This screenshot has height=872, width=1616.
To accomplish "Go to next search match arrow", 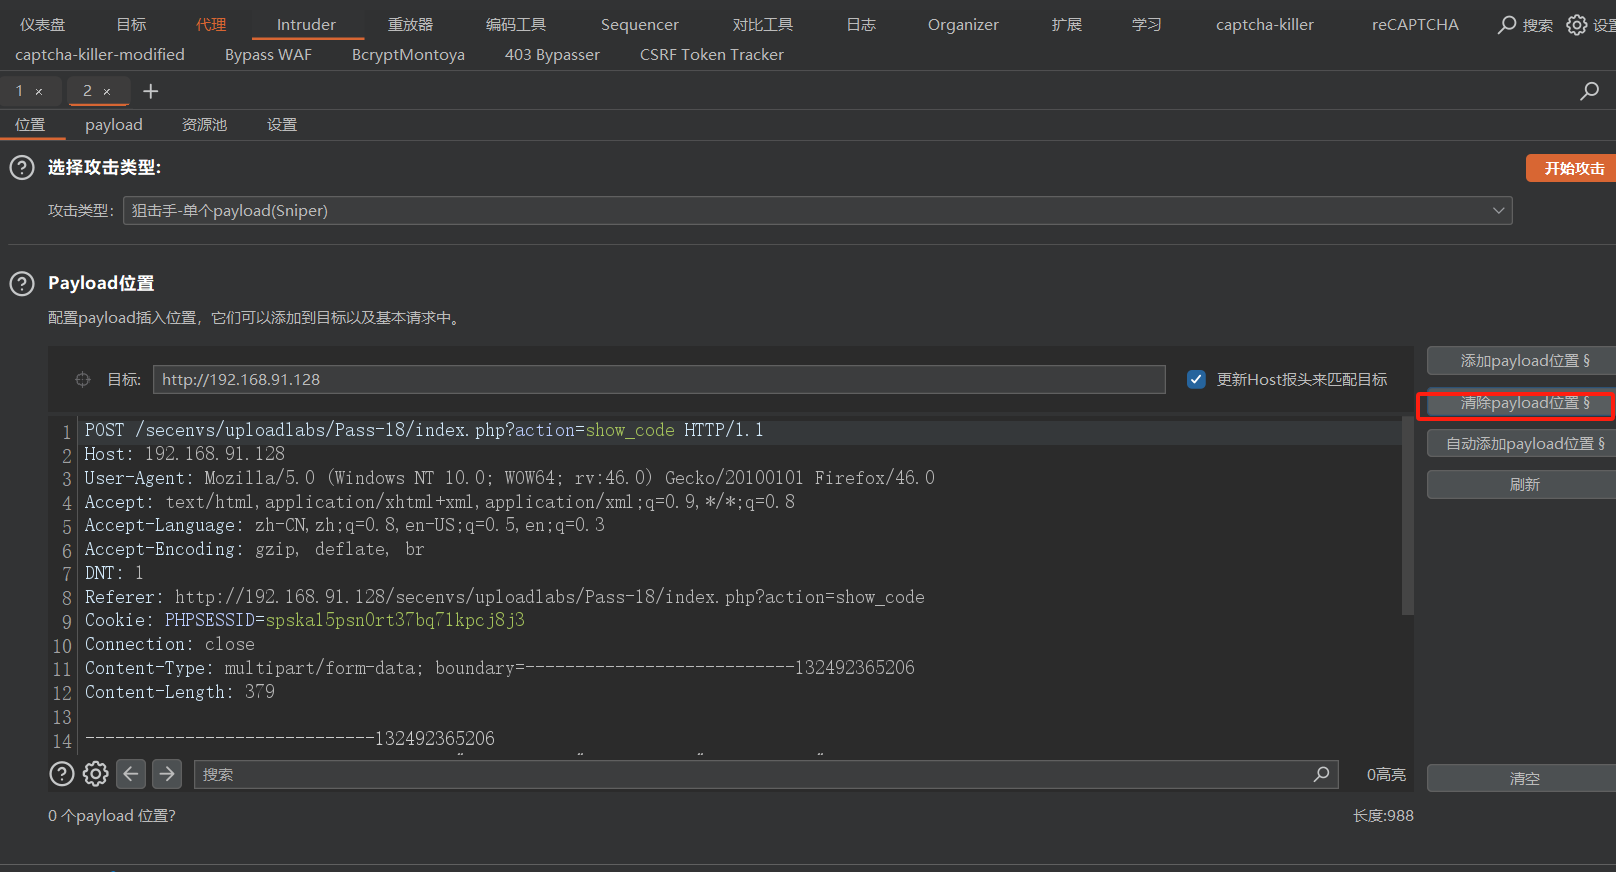I will pos(167,774).
